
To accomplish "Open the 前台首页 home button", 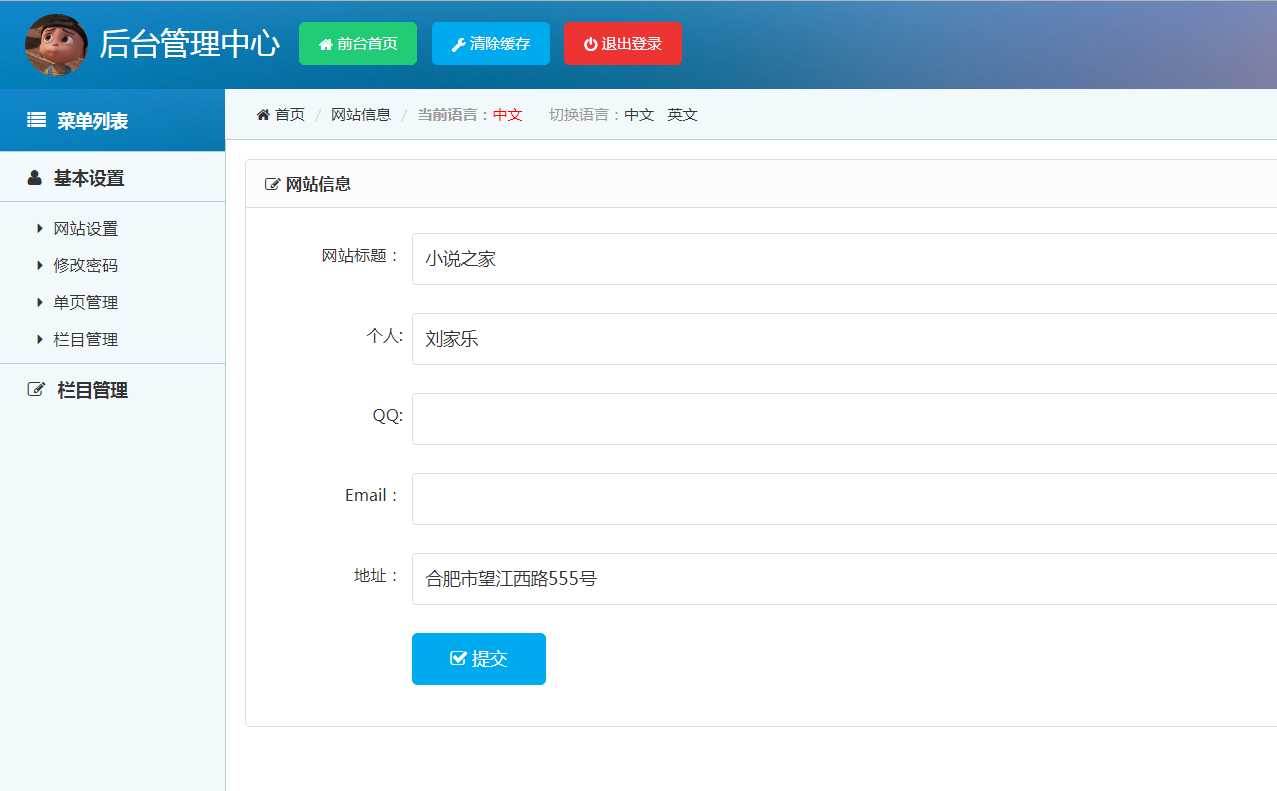I will point(357,44).
